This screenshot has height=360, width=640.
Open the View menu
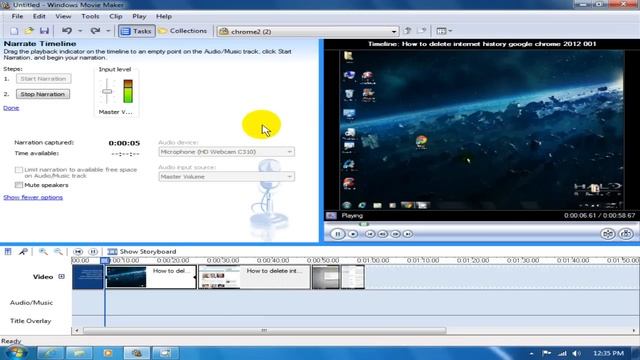pos(63,16)
